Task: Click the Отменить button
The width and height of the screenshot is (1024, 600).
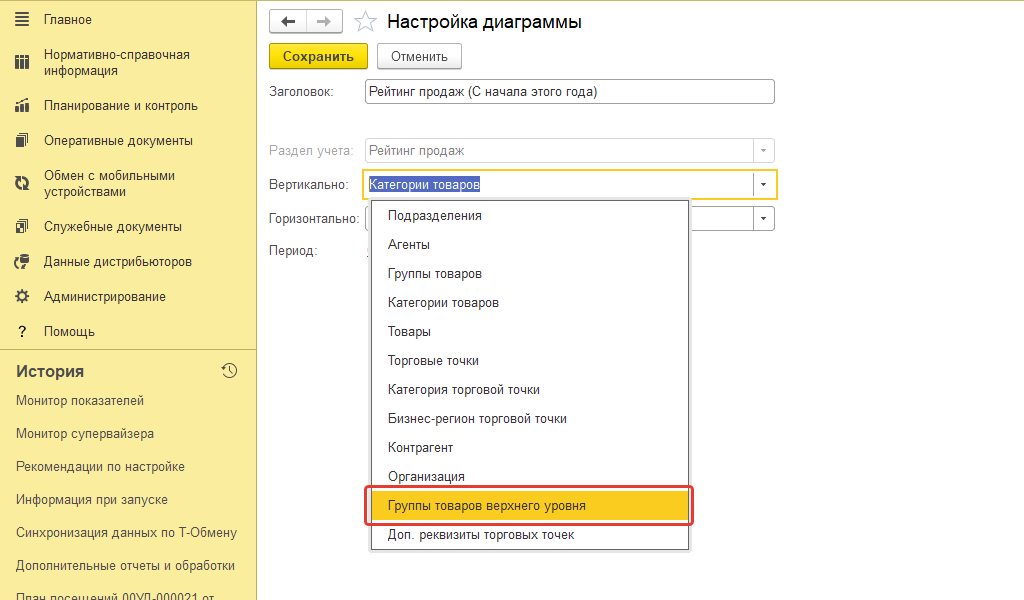Action: click(x=419, y=57)
